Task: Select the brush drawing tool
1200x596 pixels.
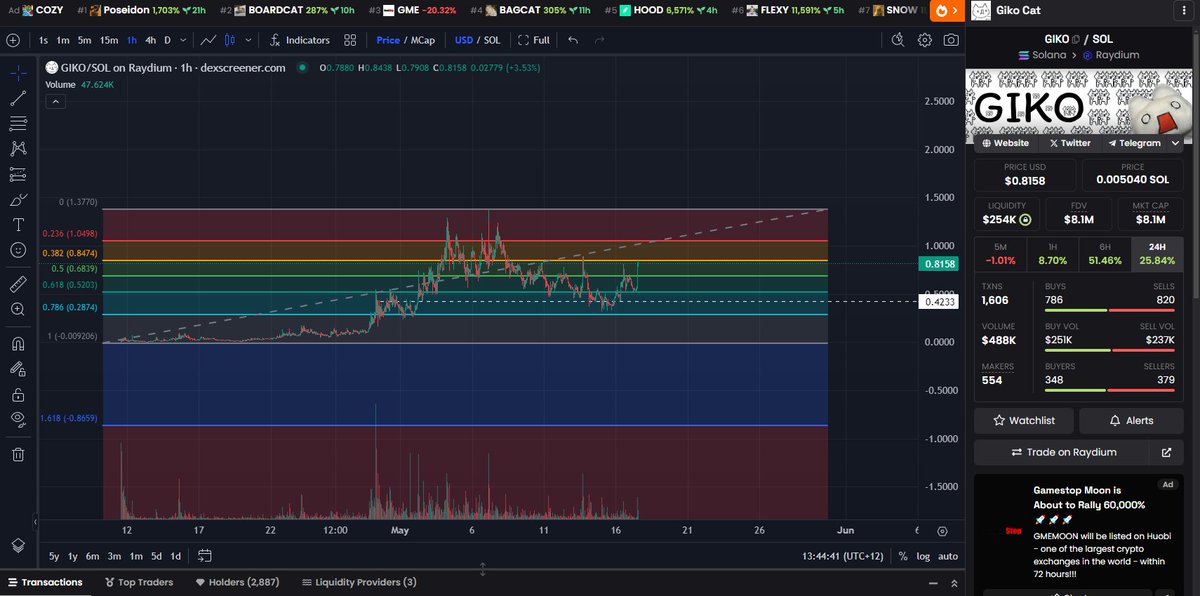Action: [x=18, y=199]
